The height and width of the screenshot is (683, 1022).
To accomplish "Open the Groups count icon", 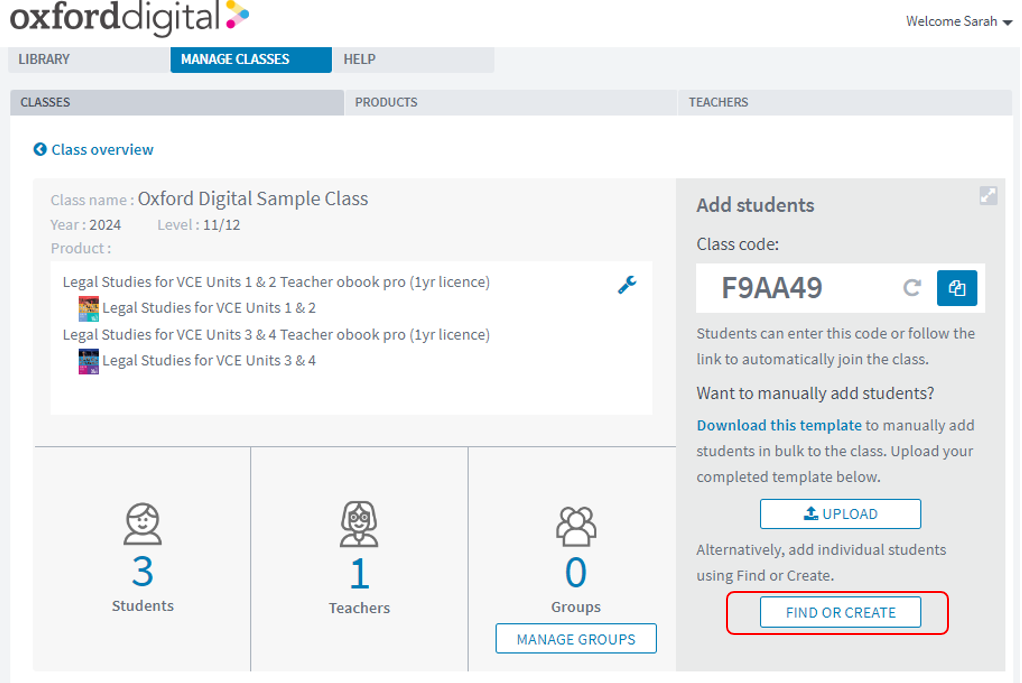I will (x=576, y=526).
